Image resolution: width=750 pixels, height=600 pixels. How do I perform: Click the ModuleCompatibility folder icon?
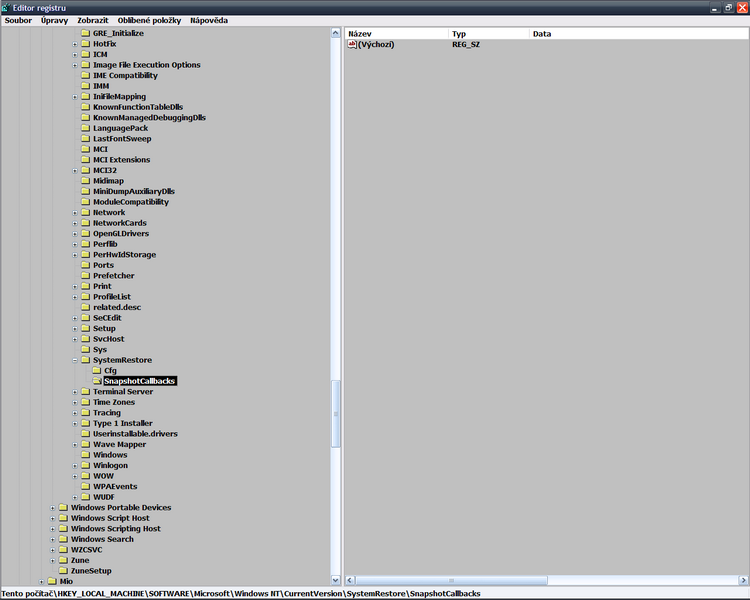point(86,201)
